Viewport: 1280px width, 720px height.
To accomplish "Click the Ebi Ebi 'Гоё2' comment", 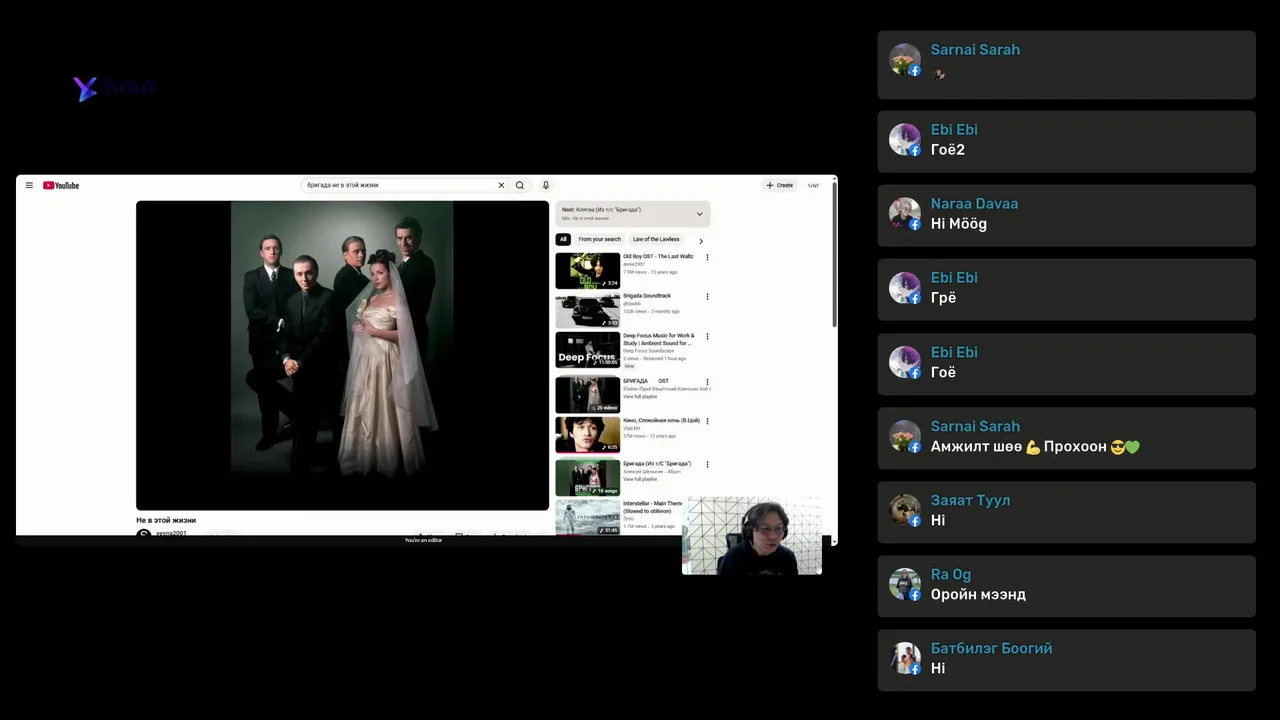I will pos(1066,140).
